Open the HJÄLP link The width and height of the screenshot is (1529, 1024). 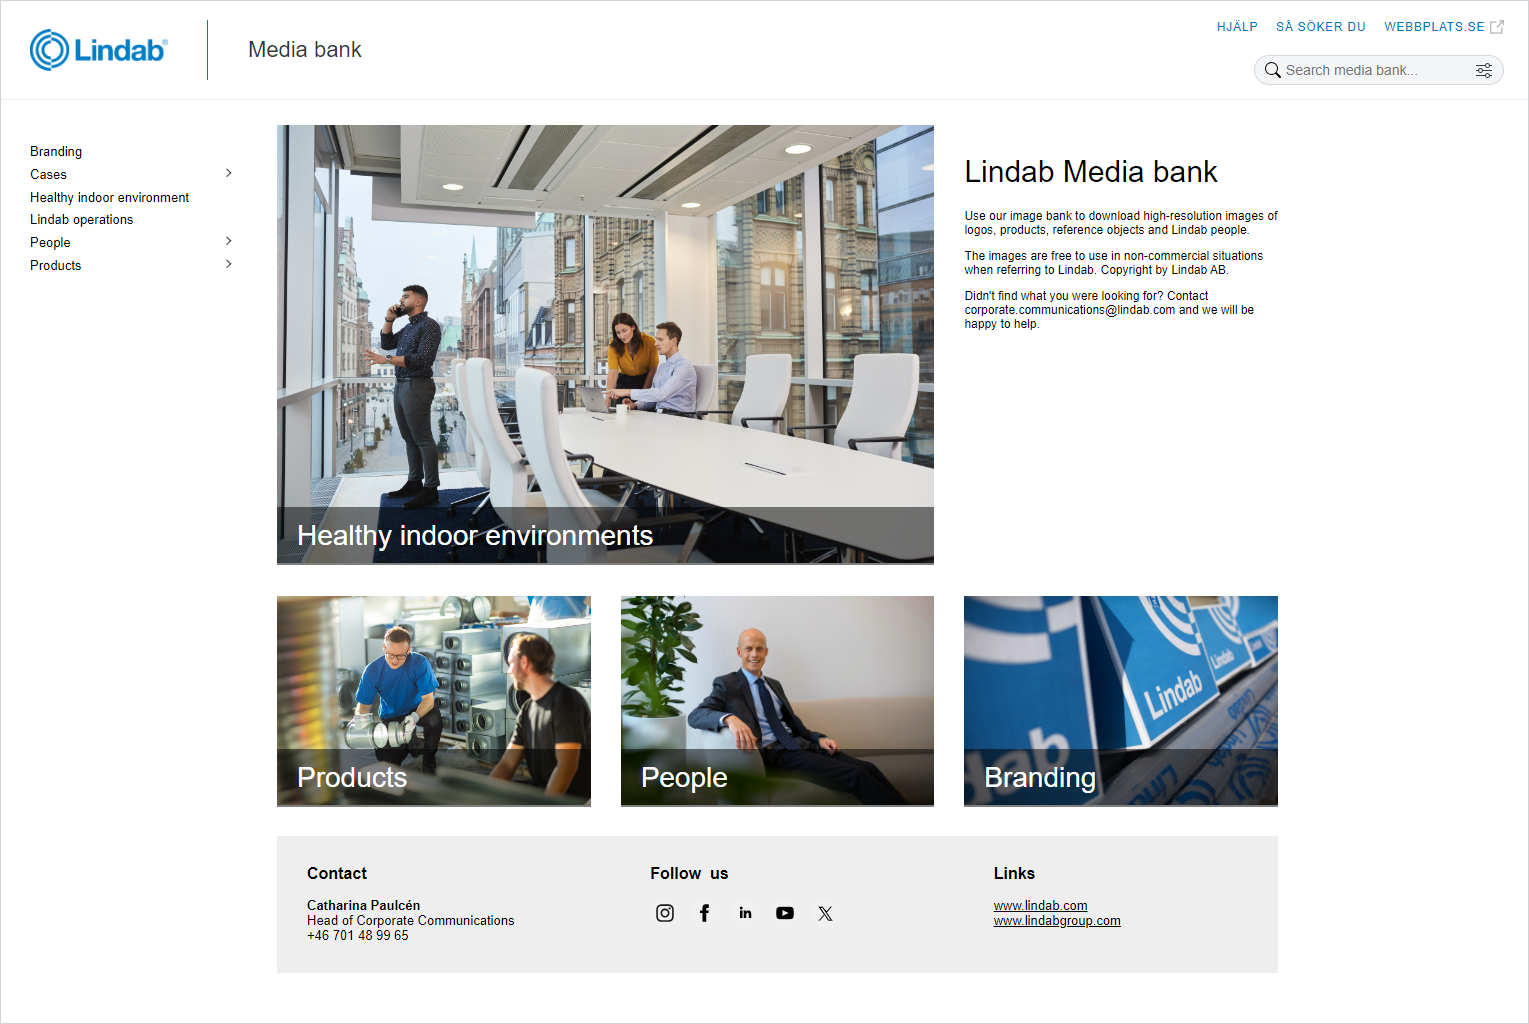point(1237,27)
